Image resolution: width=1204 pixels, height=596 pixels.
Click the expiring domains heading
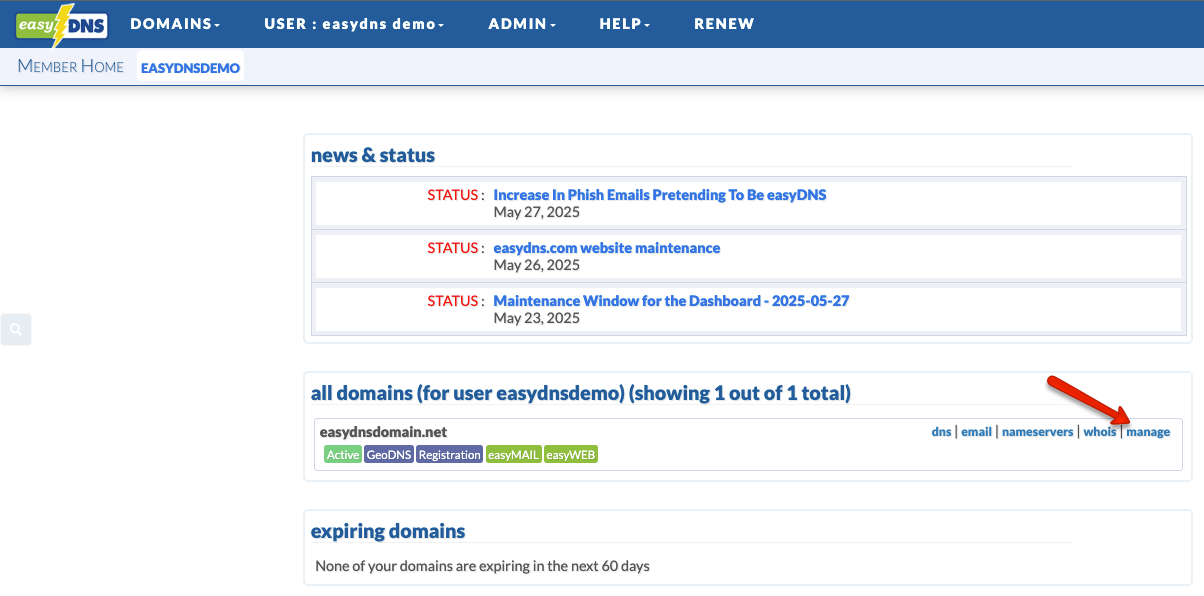point(388,531)
